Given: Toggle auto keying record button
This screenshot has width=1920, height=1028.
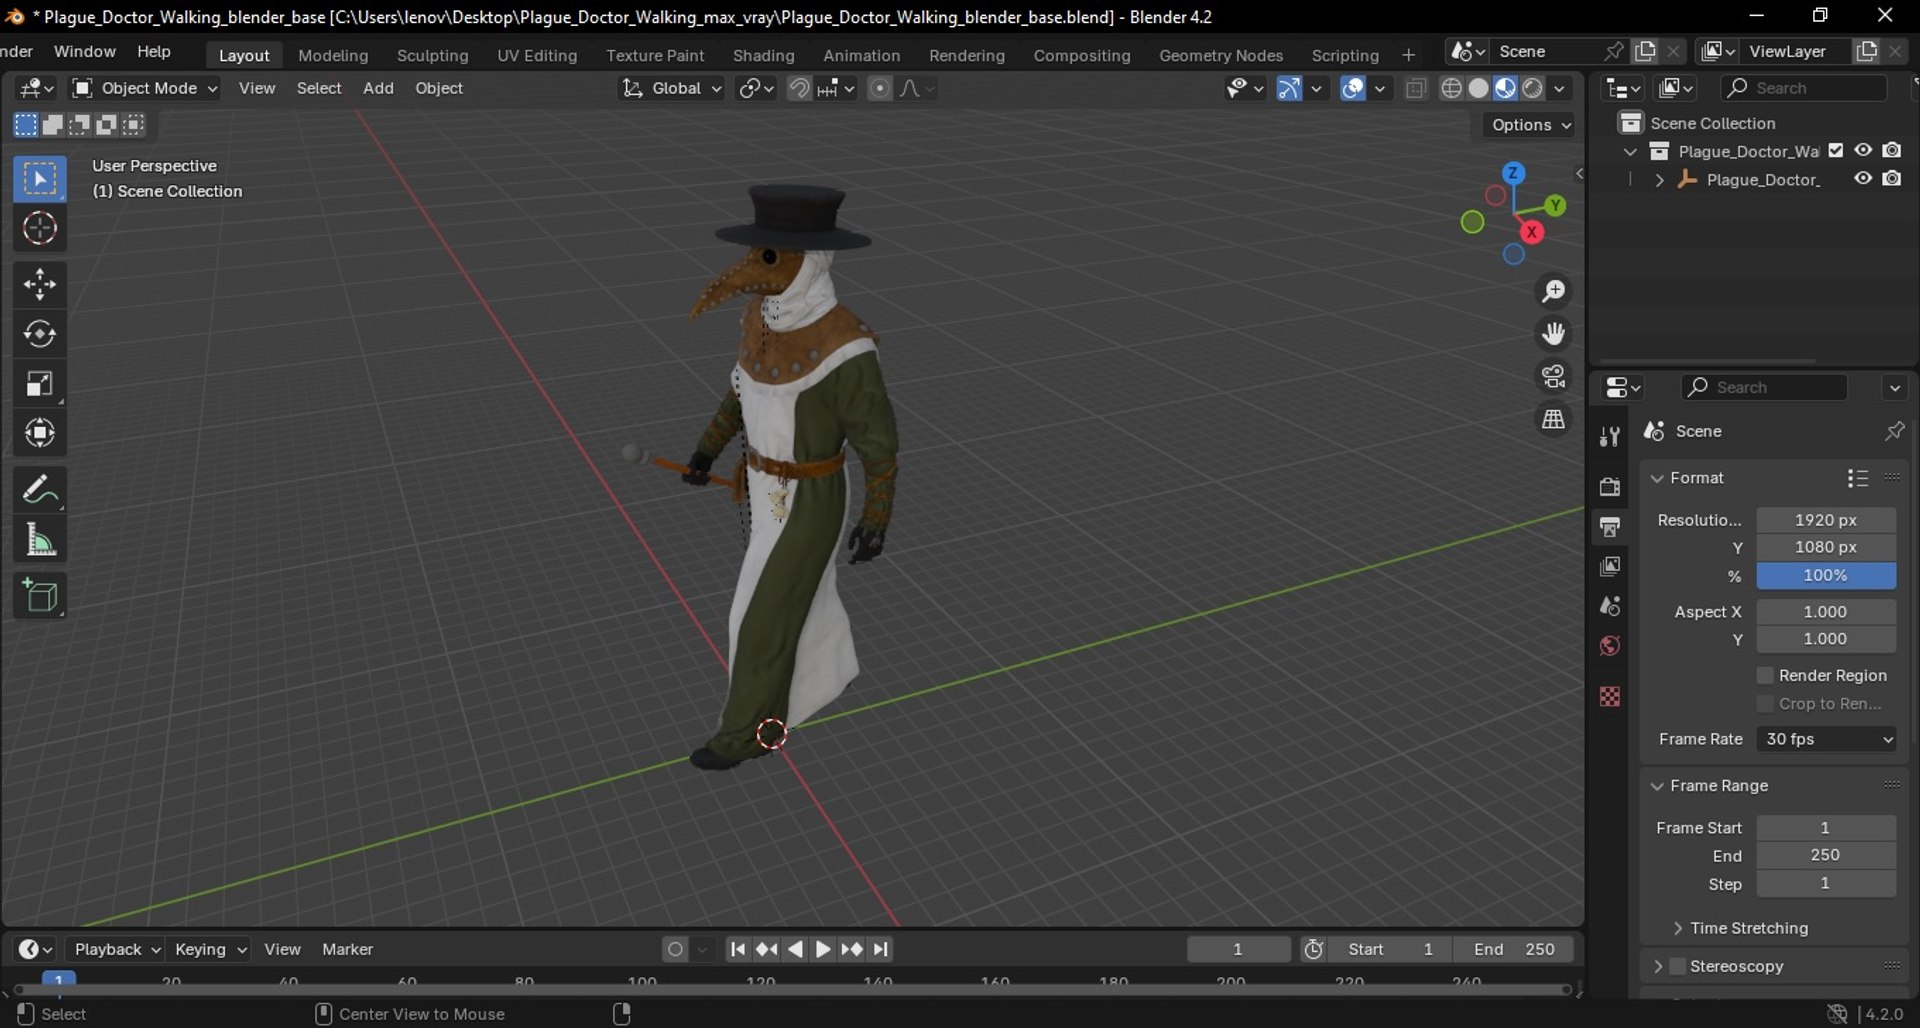Looking at the screenshot, I should click(676, 949).
